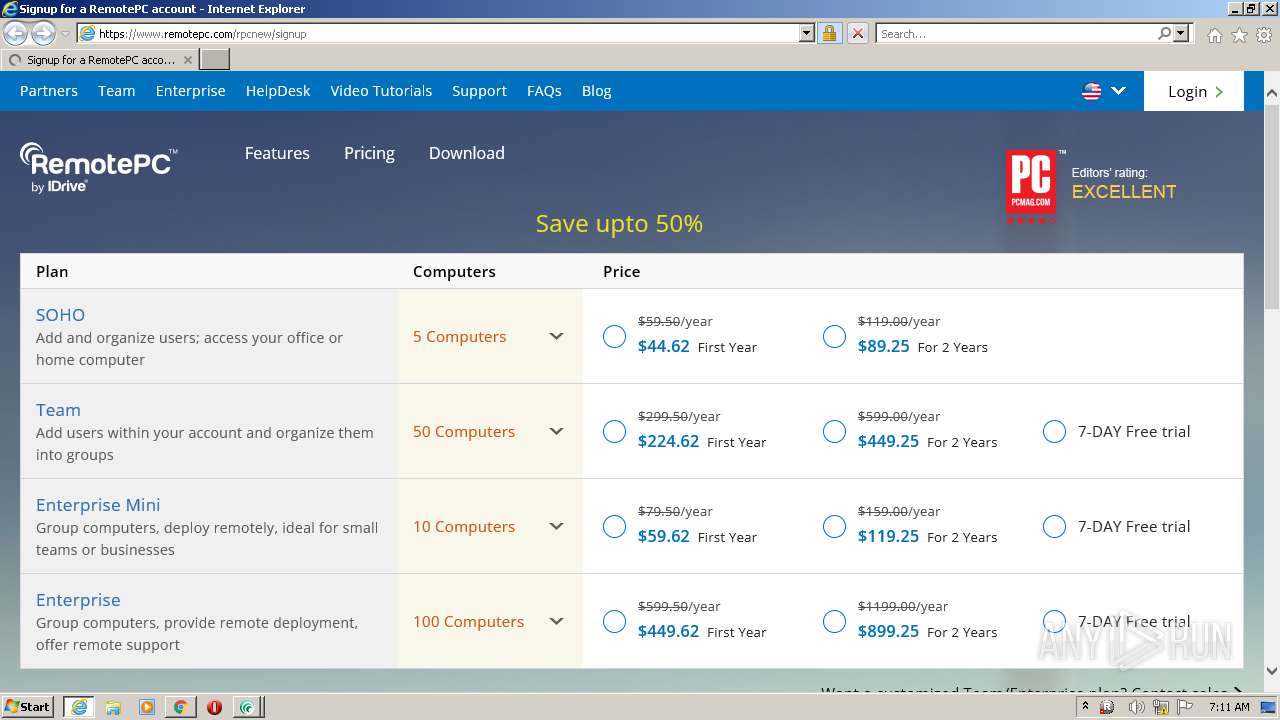Image resolution: width=1280 pixels, height=720 pixels.
Task: Click the RemotePC logo
Action: point(98,166)
